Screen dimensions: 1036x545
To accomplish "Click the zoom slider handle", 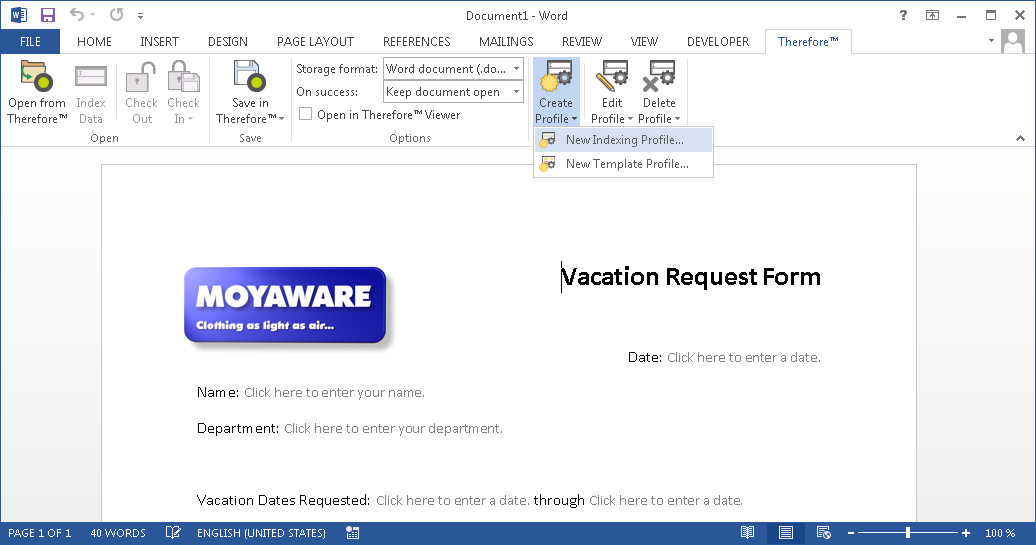I will point(908,533).
